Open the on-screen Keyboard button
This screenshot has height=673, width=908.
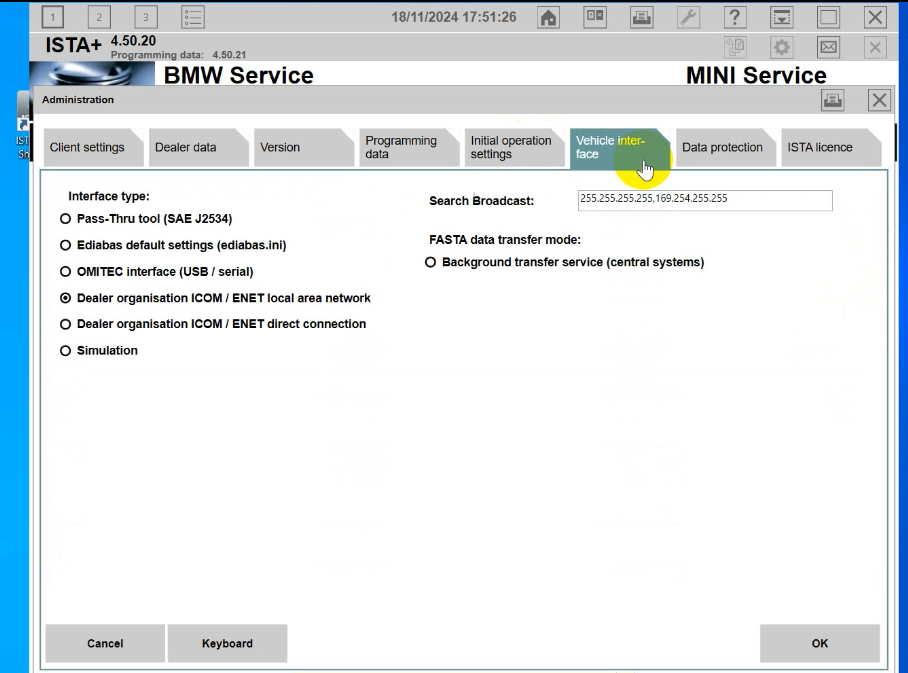point(228,643)
